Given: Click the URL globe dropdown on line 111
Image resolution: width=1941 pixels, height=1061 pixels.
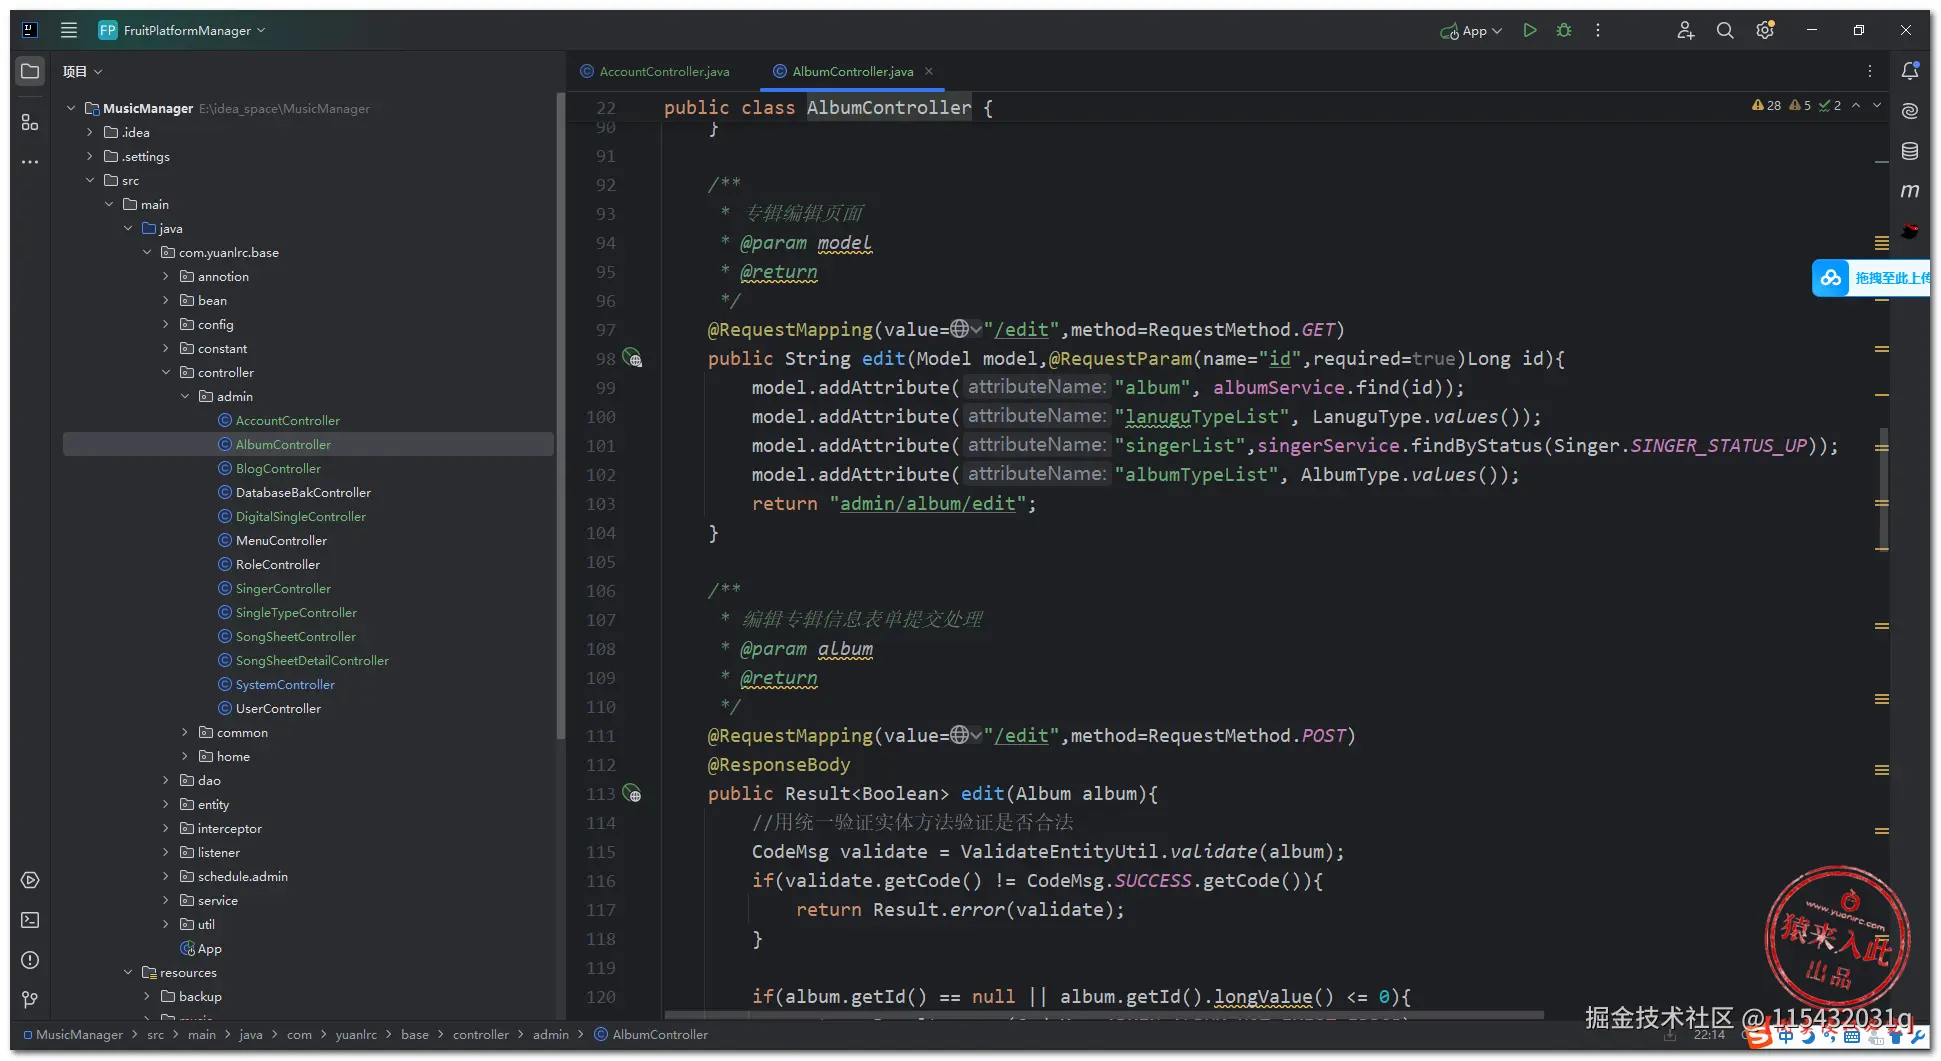Looking at the screenshot, I should coord(966,735).
